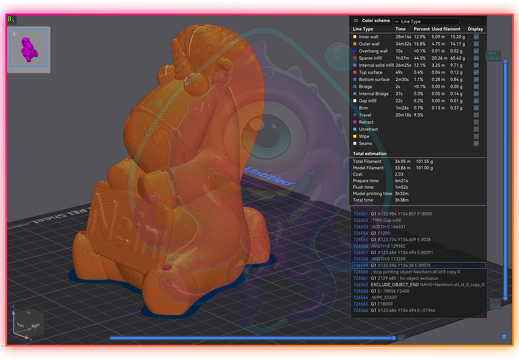519x360 pixels.
Task: Click the yellow Inner wall color square
Action: point(355,37)
